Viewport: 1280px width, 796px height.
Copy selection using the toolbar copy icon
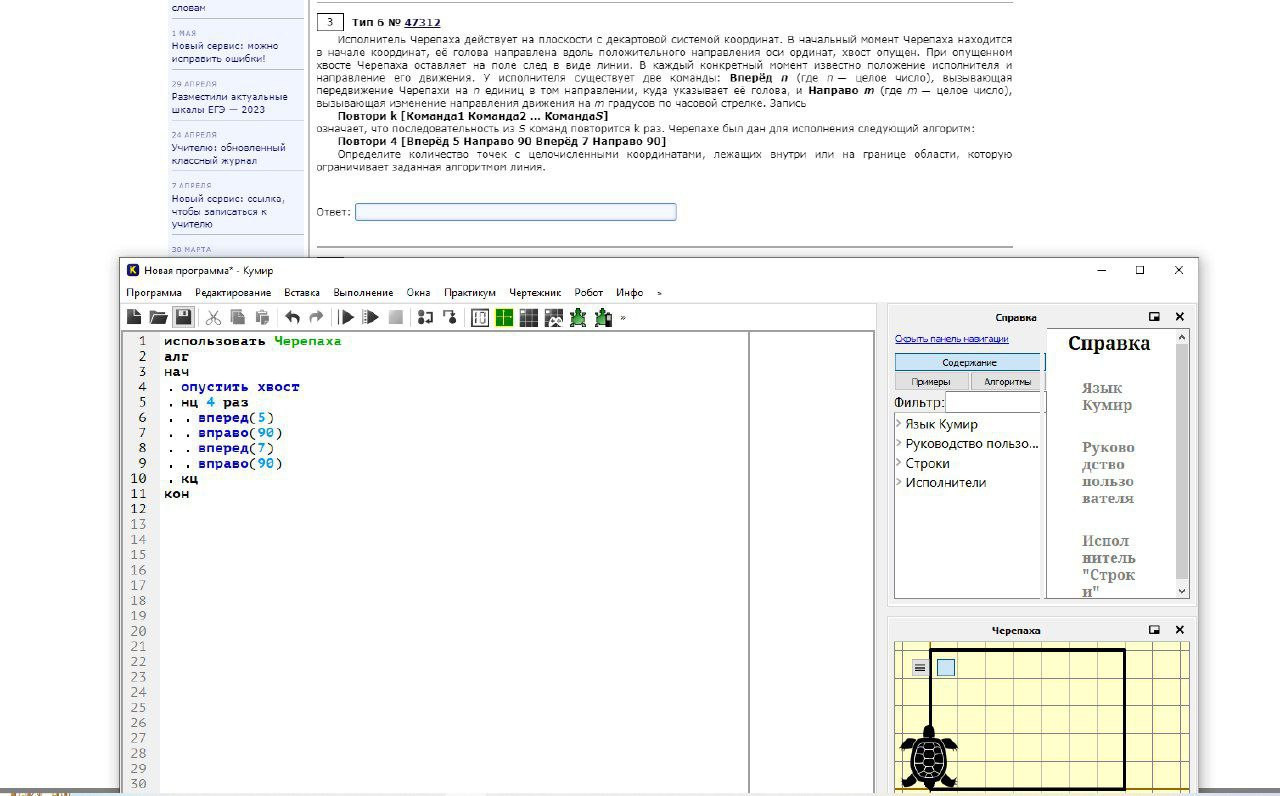238,317
